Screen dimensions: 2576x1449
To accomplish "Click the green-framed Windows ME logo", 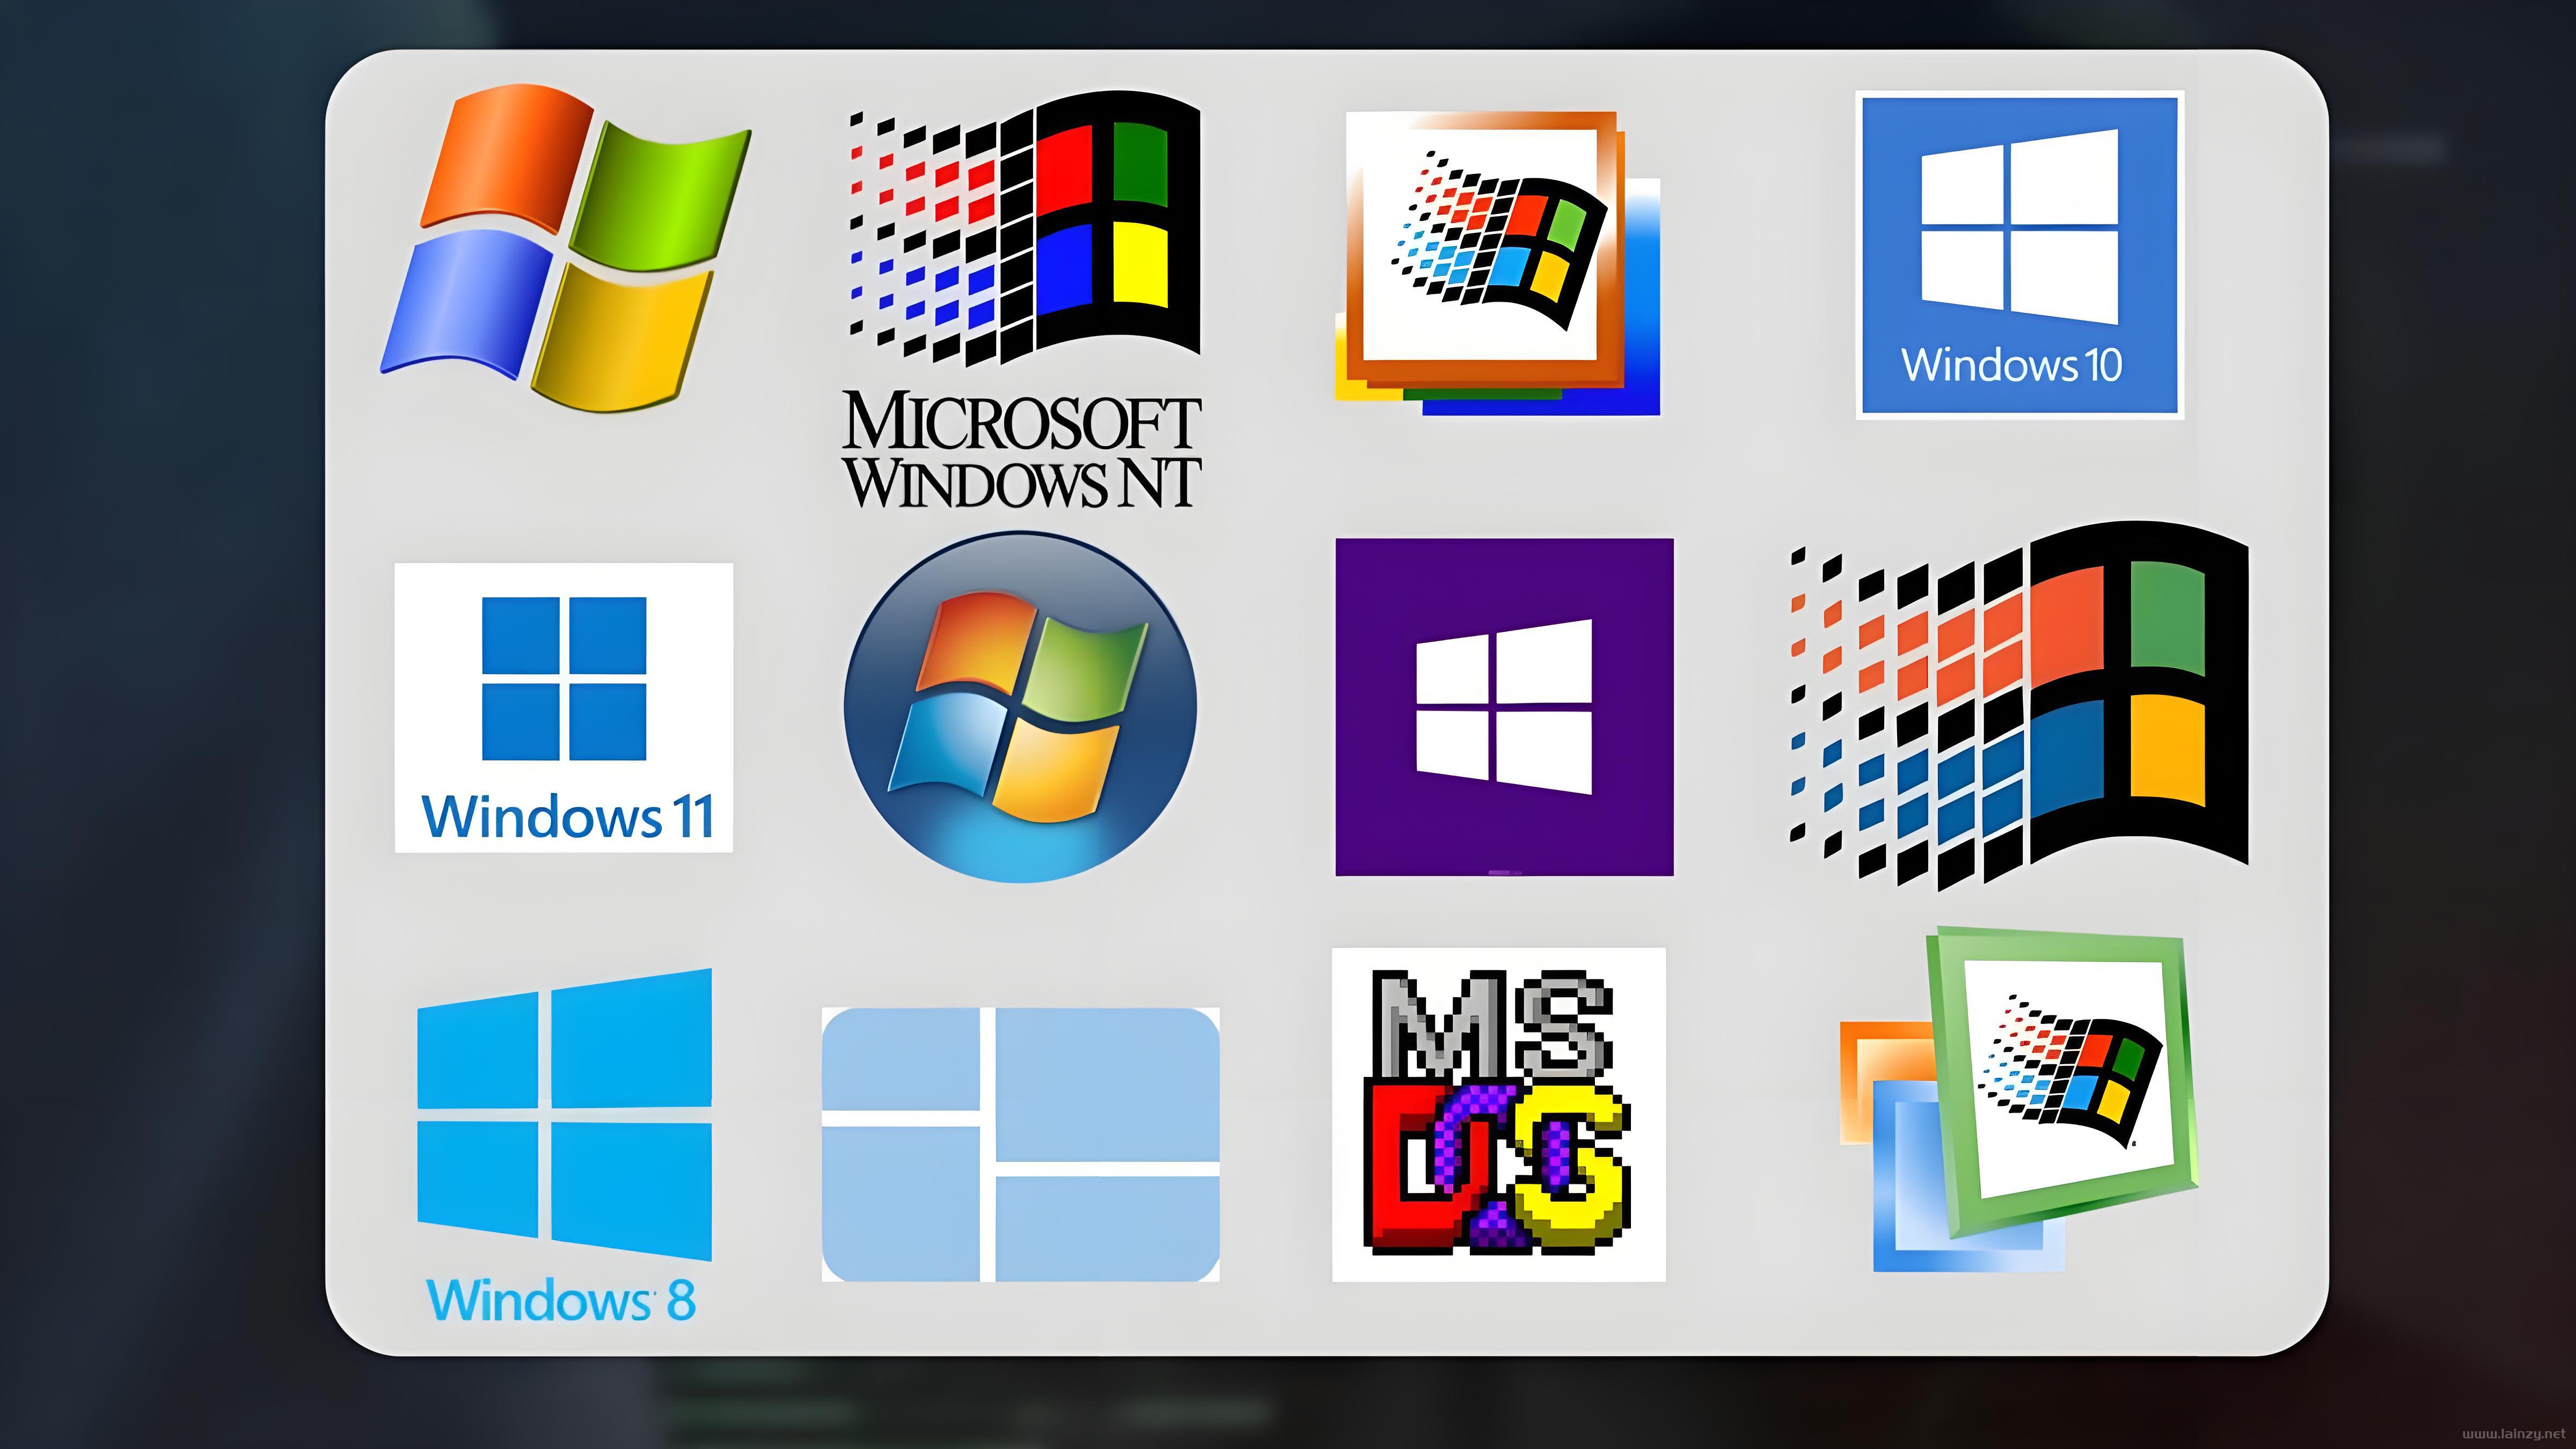I will (x=2019, y=1099).
